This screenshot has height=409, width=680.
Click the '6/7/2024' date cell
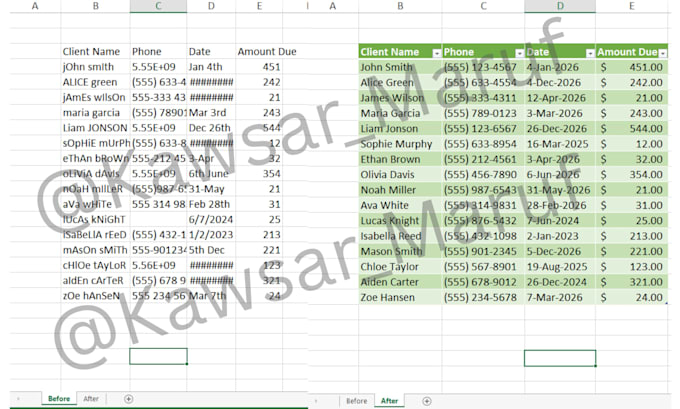tap(211, 219)
